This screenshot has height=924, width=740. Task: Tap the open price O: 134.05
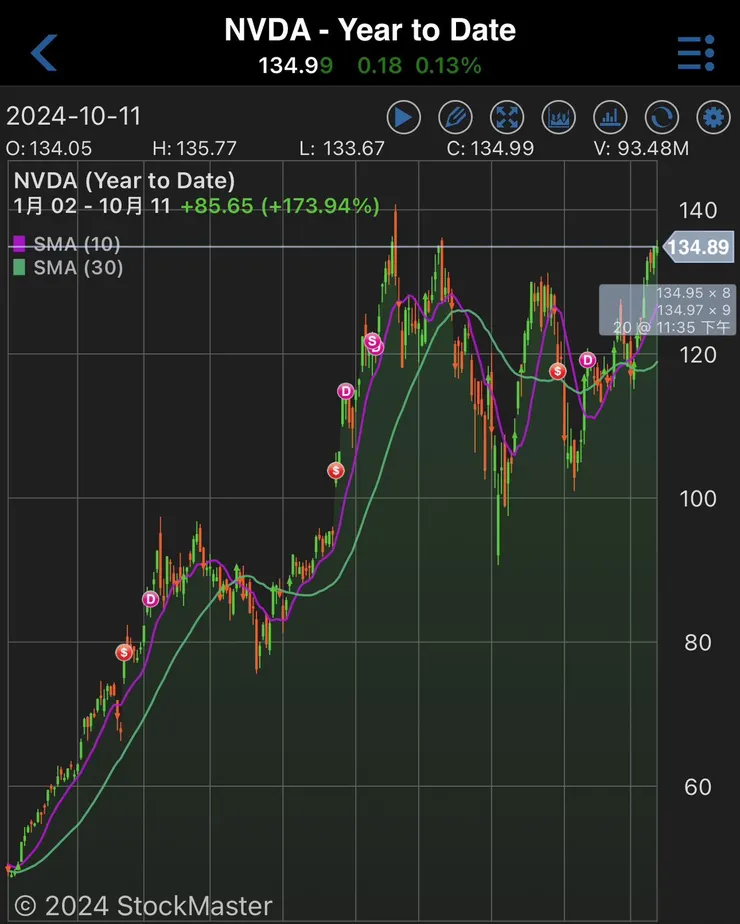pos(49,148)
